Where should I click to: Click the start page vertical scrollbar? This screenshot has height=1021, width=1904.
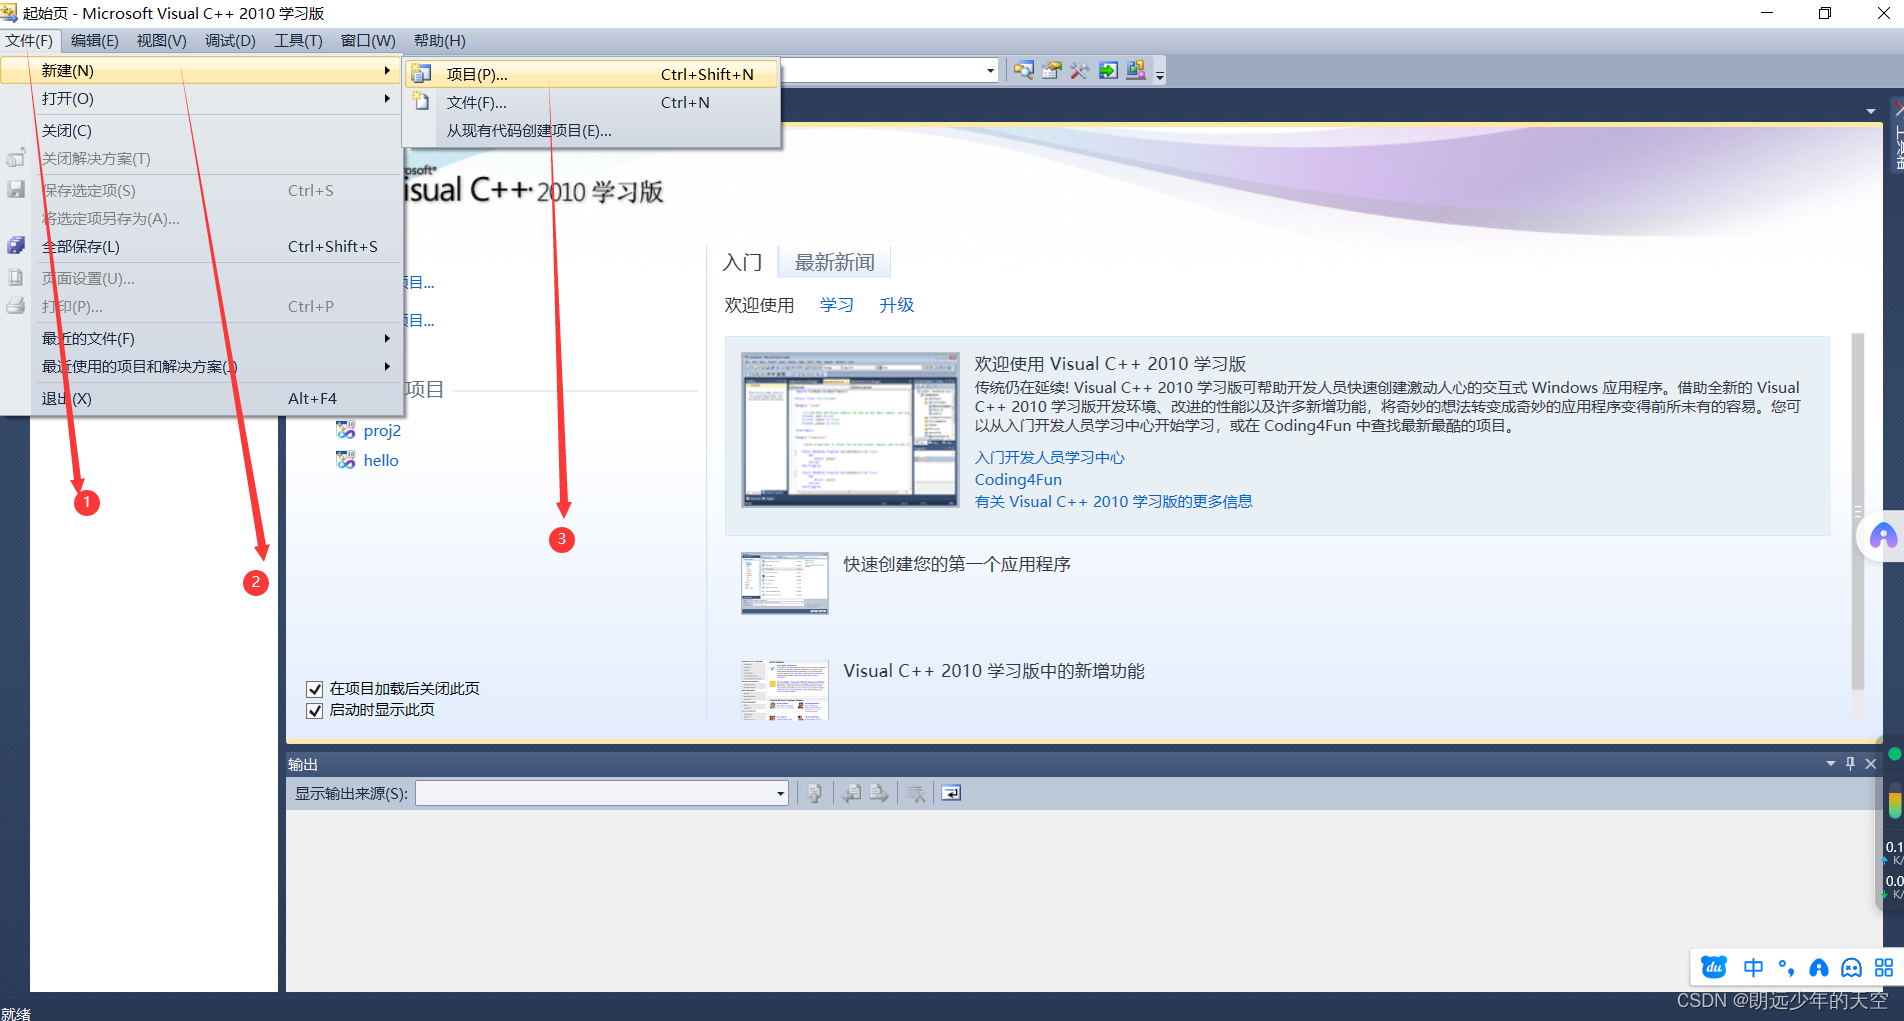click(x=1857, y=512)
